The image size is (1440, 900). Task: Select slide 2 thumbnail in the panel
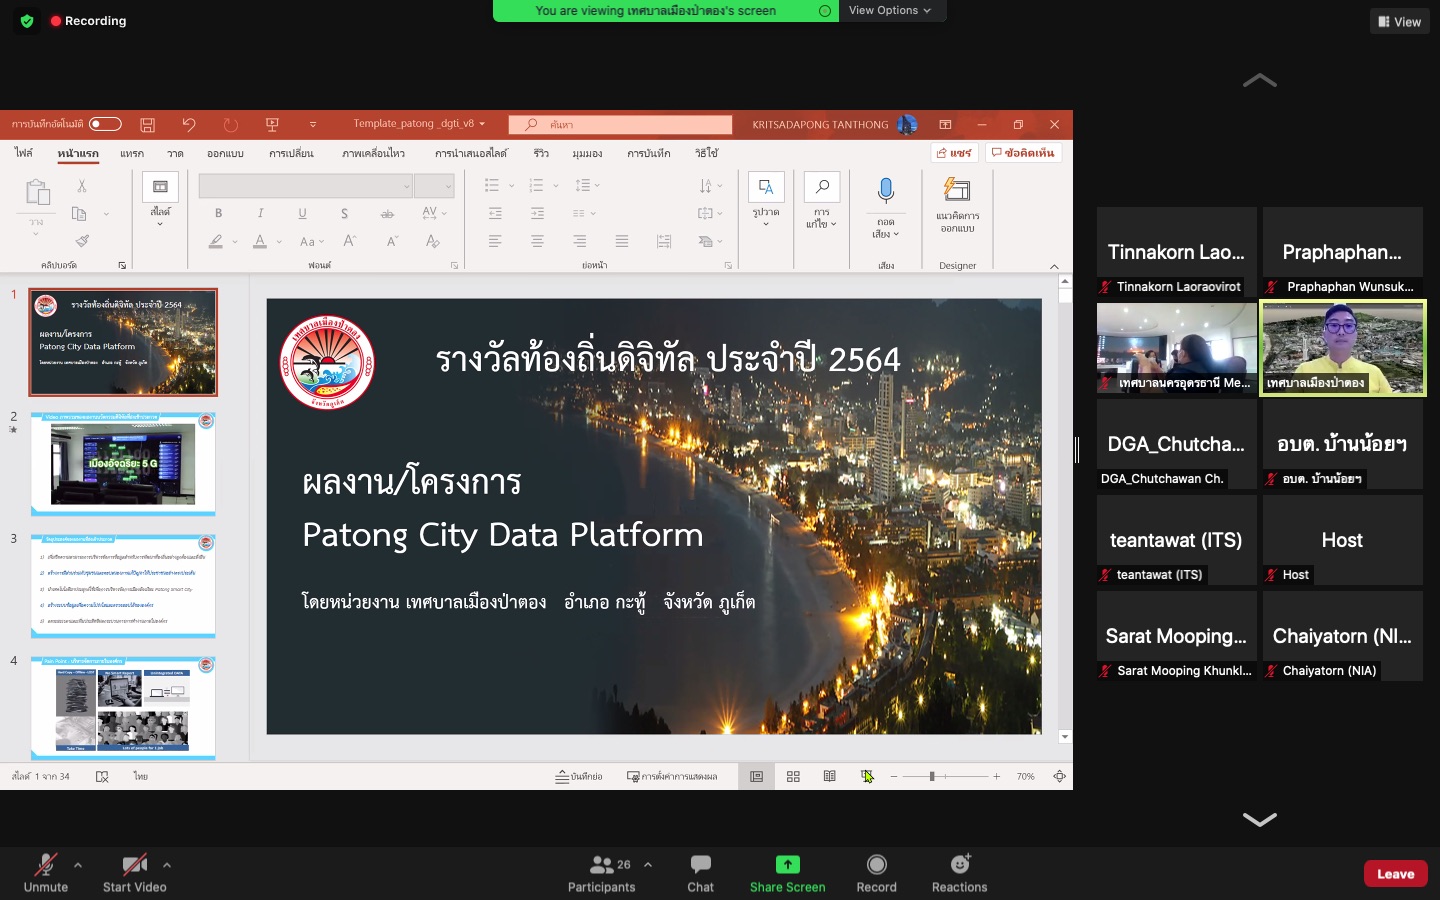coord(123,464)
